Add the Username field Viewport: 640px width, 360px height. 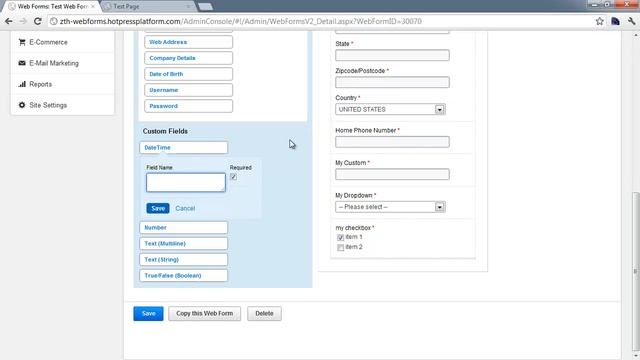click(x=189, y=90)
